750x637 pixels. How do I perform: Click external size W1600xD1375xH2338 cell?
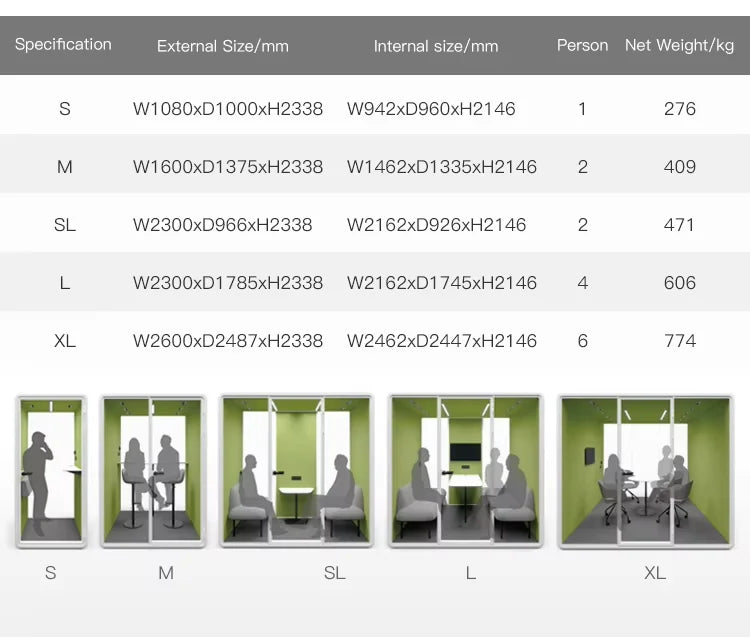pos(228,167)
